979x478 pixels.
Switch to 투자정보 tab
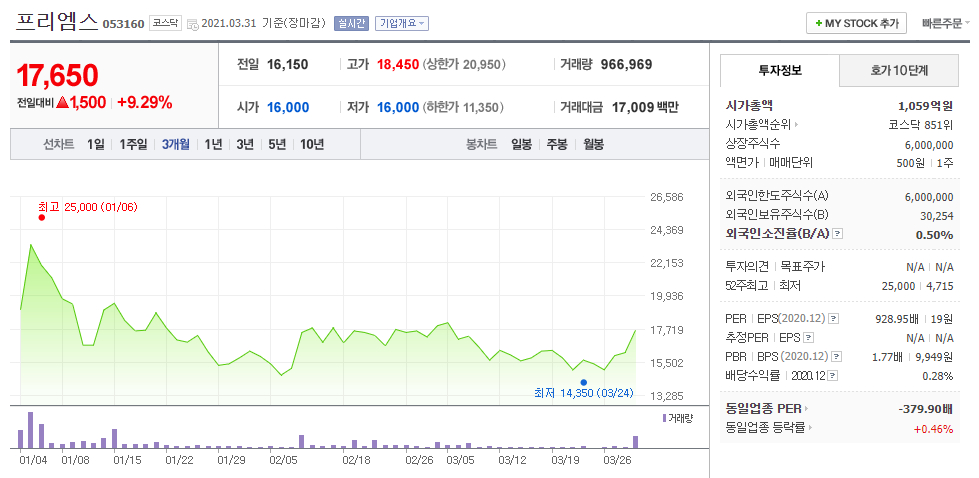[780, 71]
